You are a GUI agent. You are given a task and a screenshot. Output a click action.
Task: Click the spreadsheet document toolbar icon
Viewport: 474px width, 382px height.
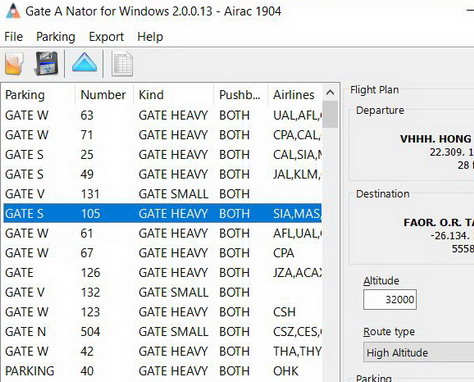(x=122, y=64)
